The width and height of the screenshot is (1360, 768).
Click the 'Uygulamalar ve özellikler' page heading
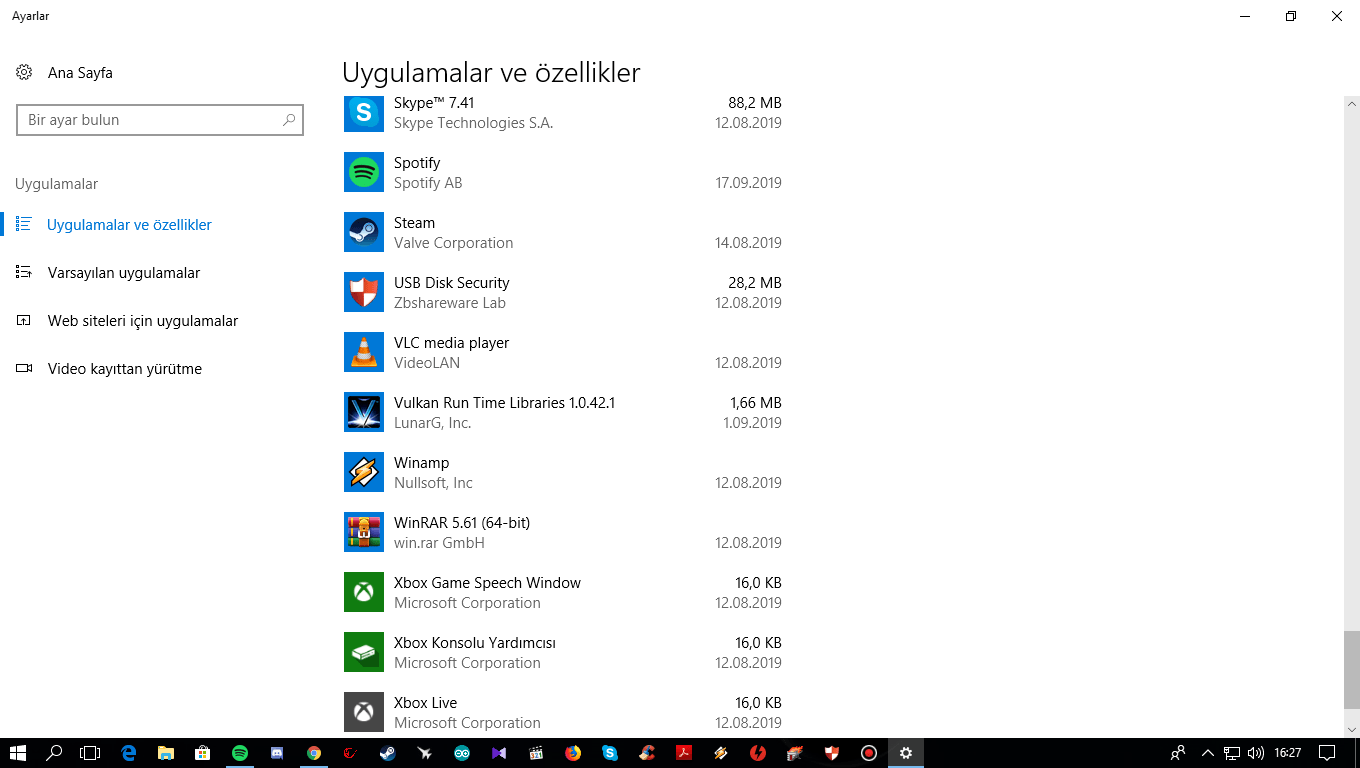pyautogui.click(x=491, y=73)
